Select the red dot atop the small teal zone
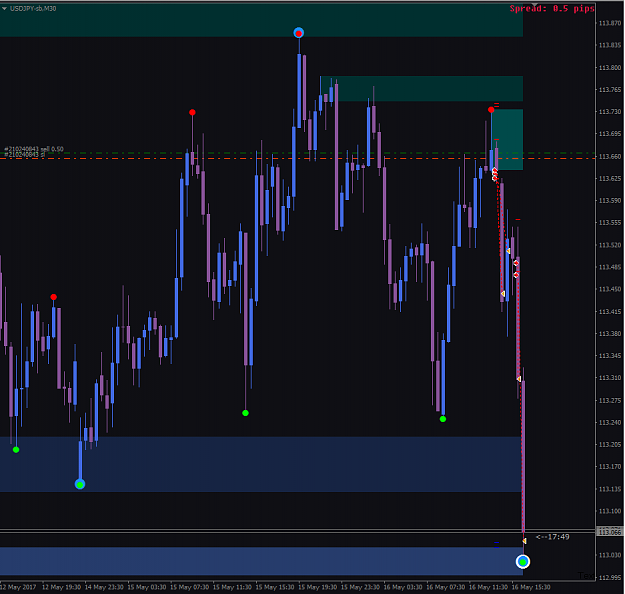 click(x=491, y=110)
